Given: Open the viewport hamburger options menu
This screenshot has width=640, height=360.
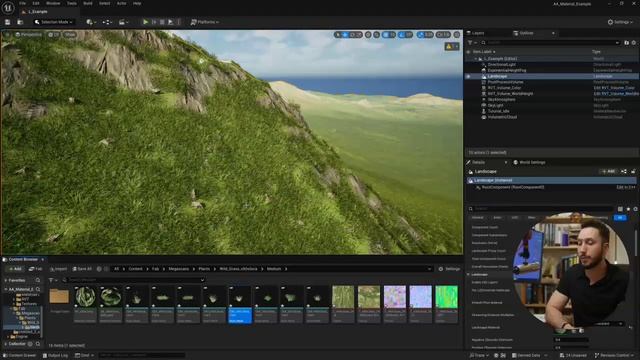Looking at the screenshot, I should pyautogui.click(x=7, y=35).
